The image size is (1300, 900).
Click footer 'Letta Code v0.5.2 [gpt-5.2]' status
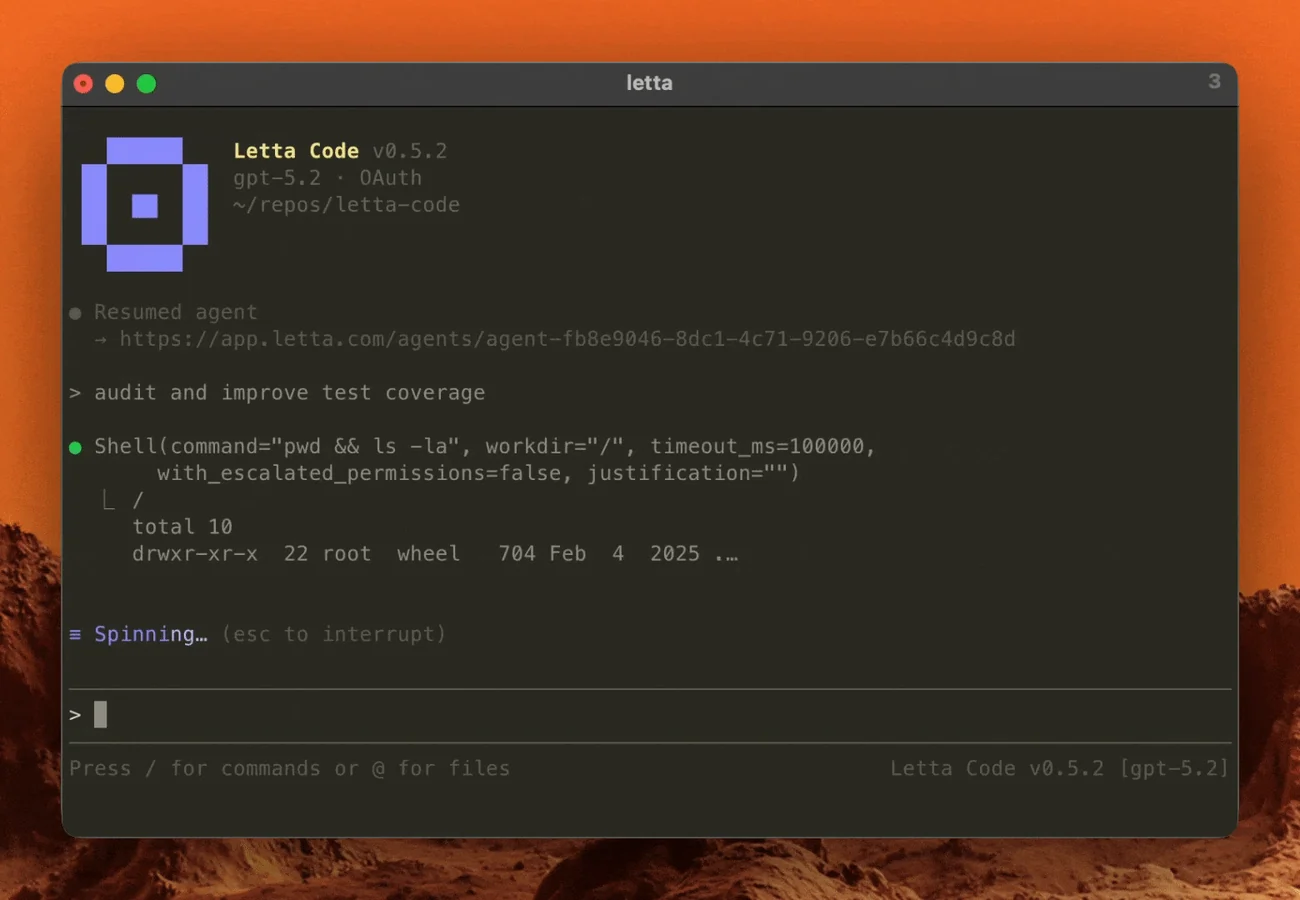click(x=1060, y=768)
